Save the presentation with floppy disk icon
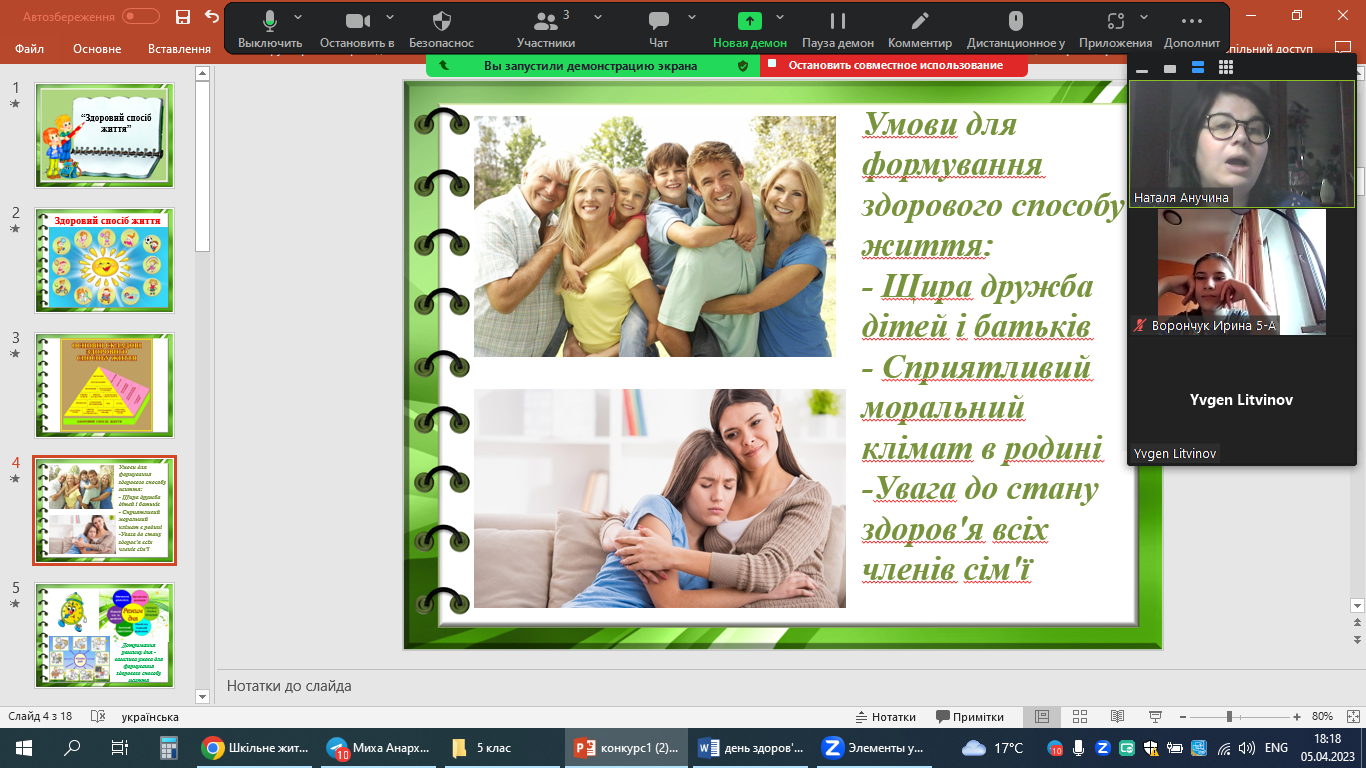1366x768 pixels. (182, 16)
